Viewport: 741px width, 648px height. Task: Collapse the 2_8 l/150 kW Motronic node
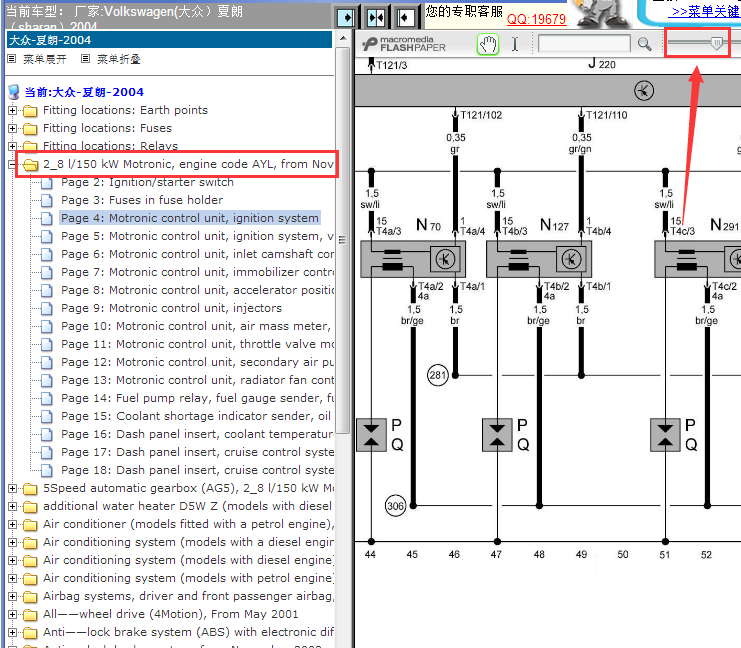click(x=12, y=164)
